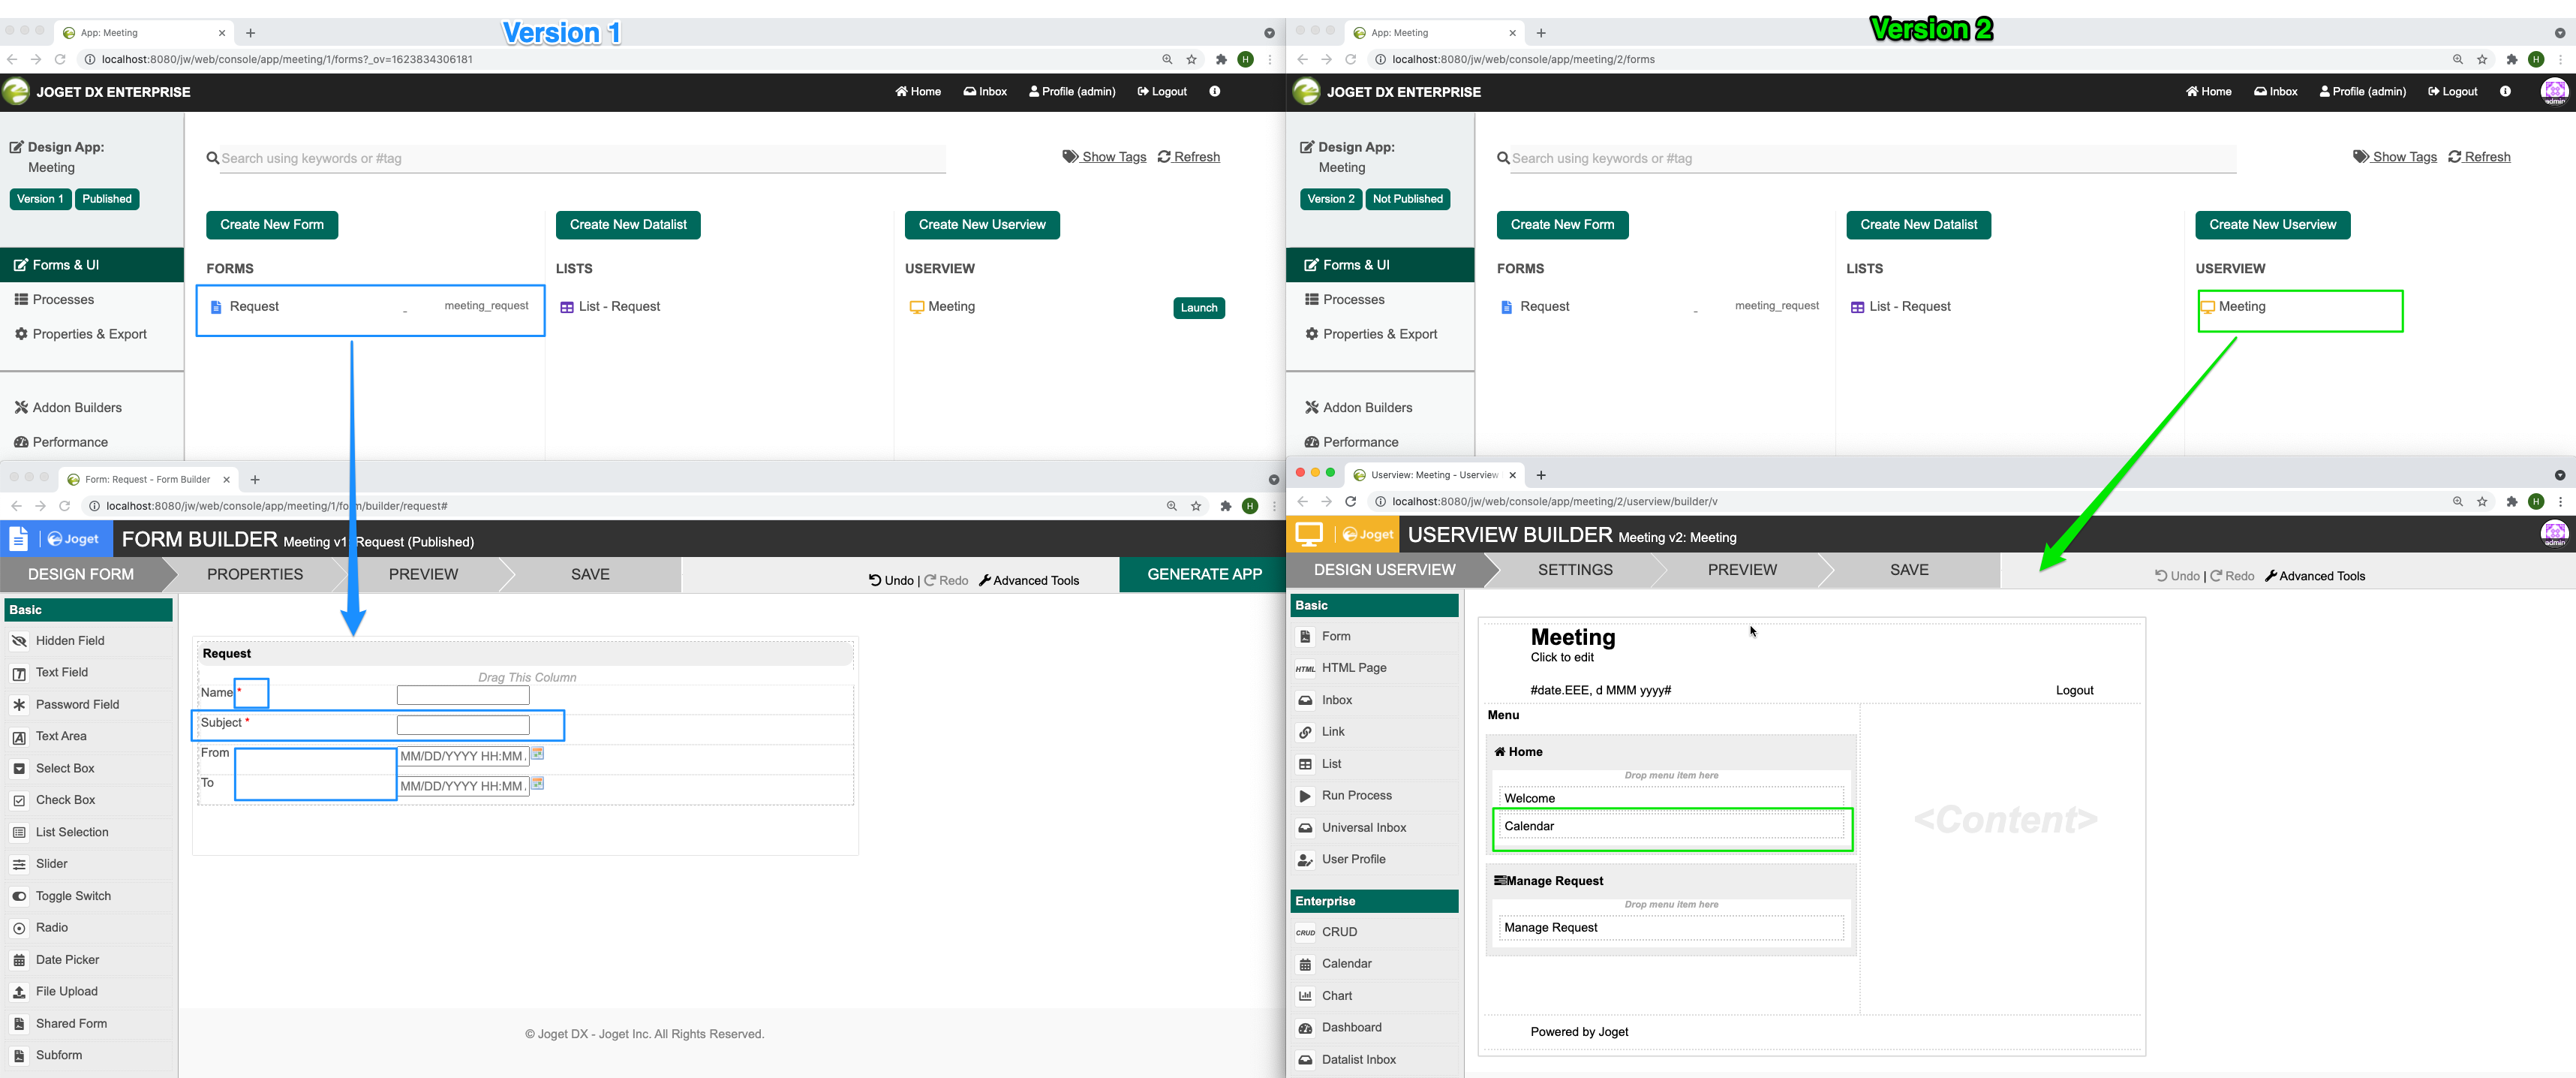Open Processes in Version 1 sidebar

point(63,300)
